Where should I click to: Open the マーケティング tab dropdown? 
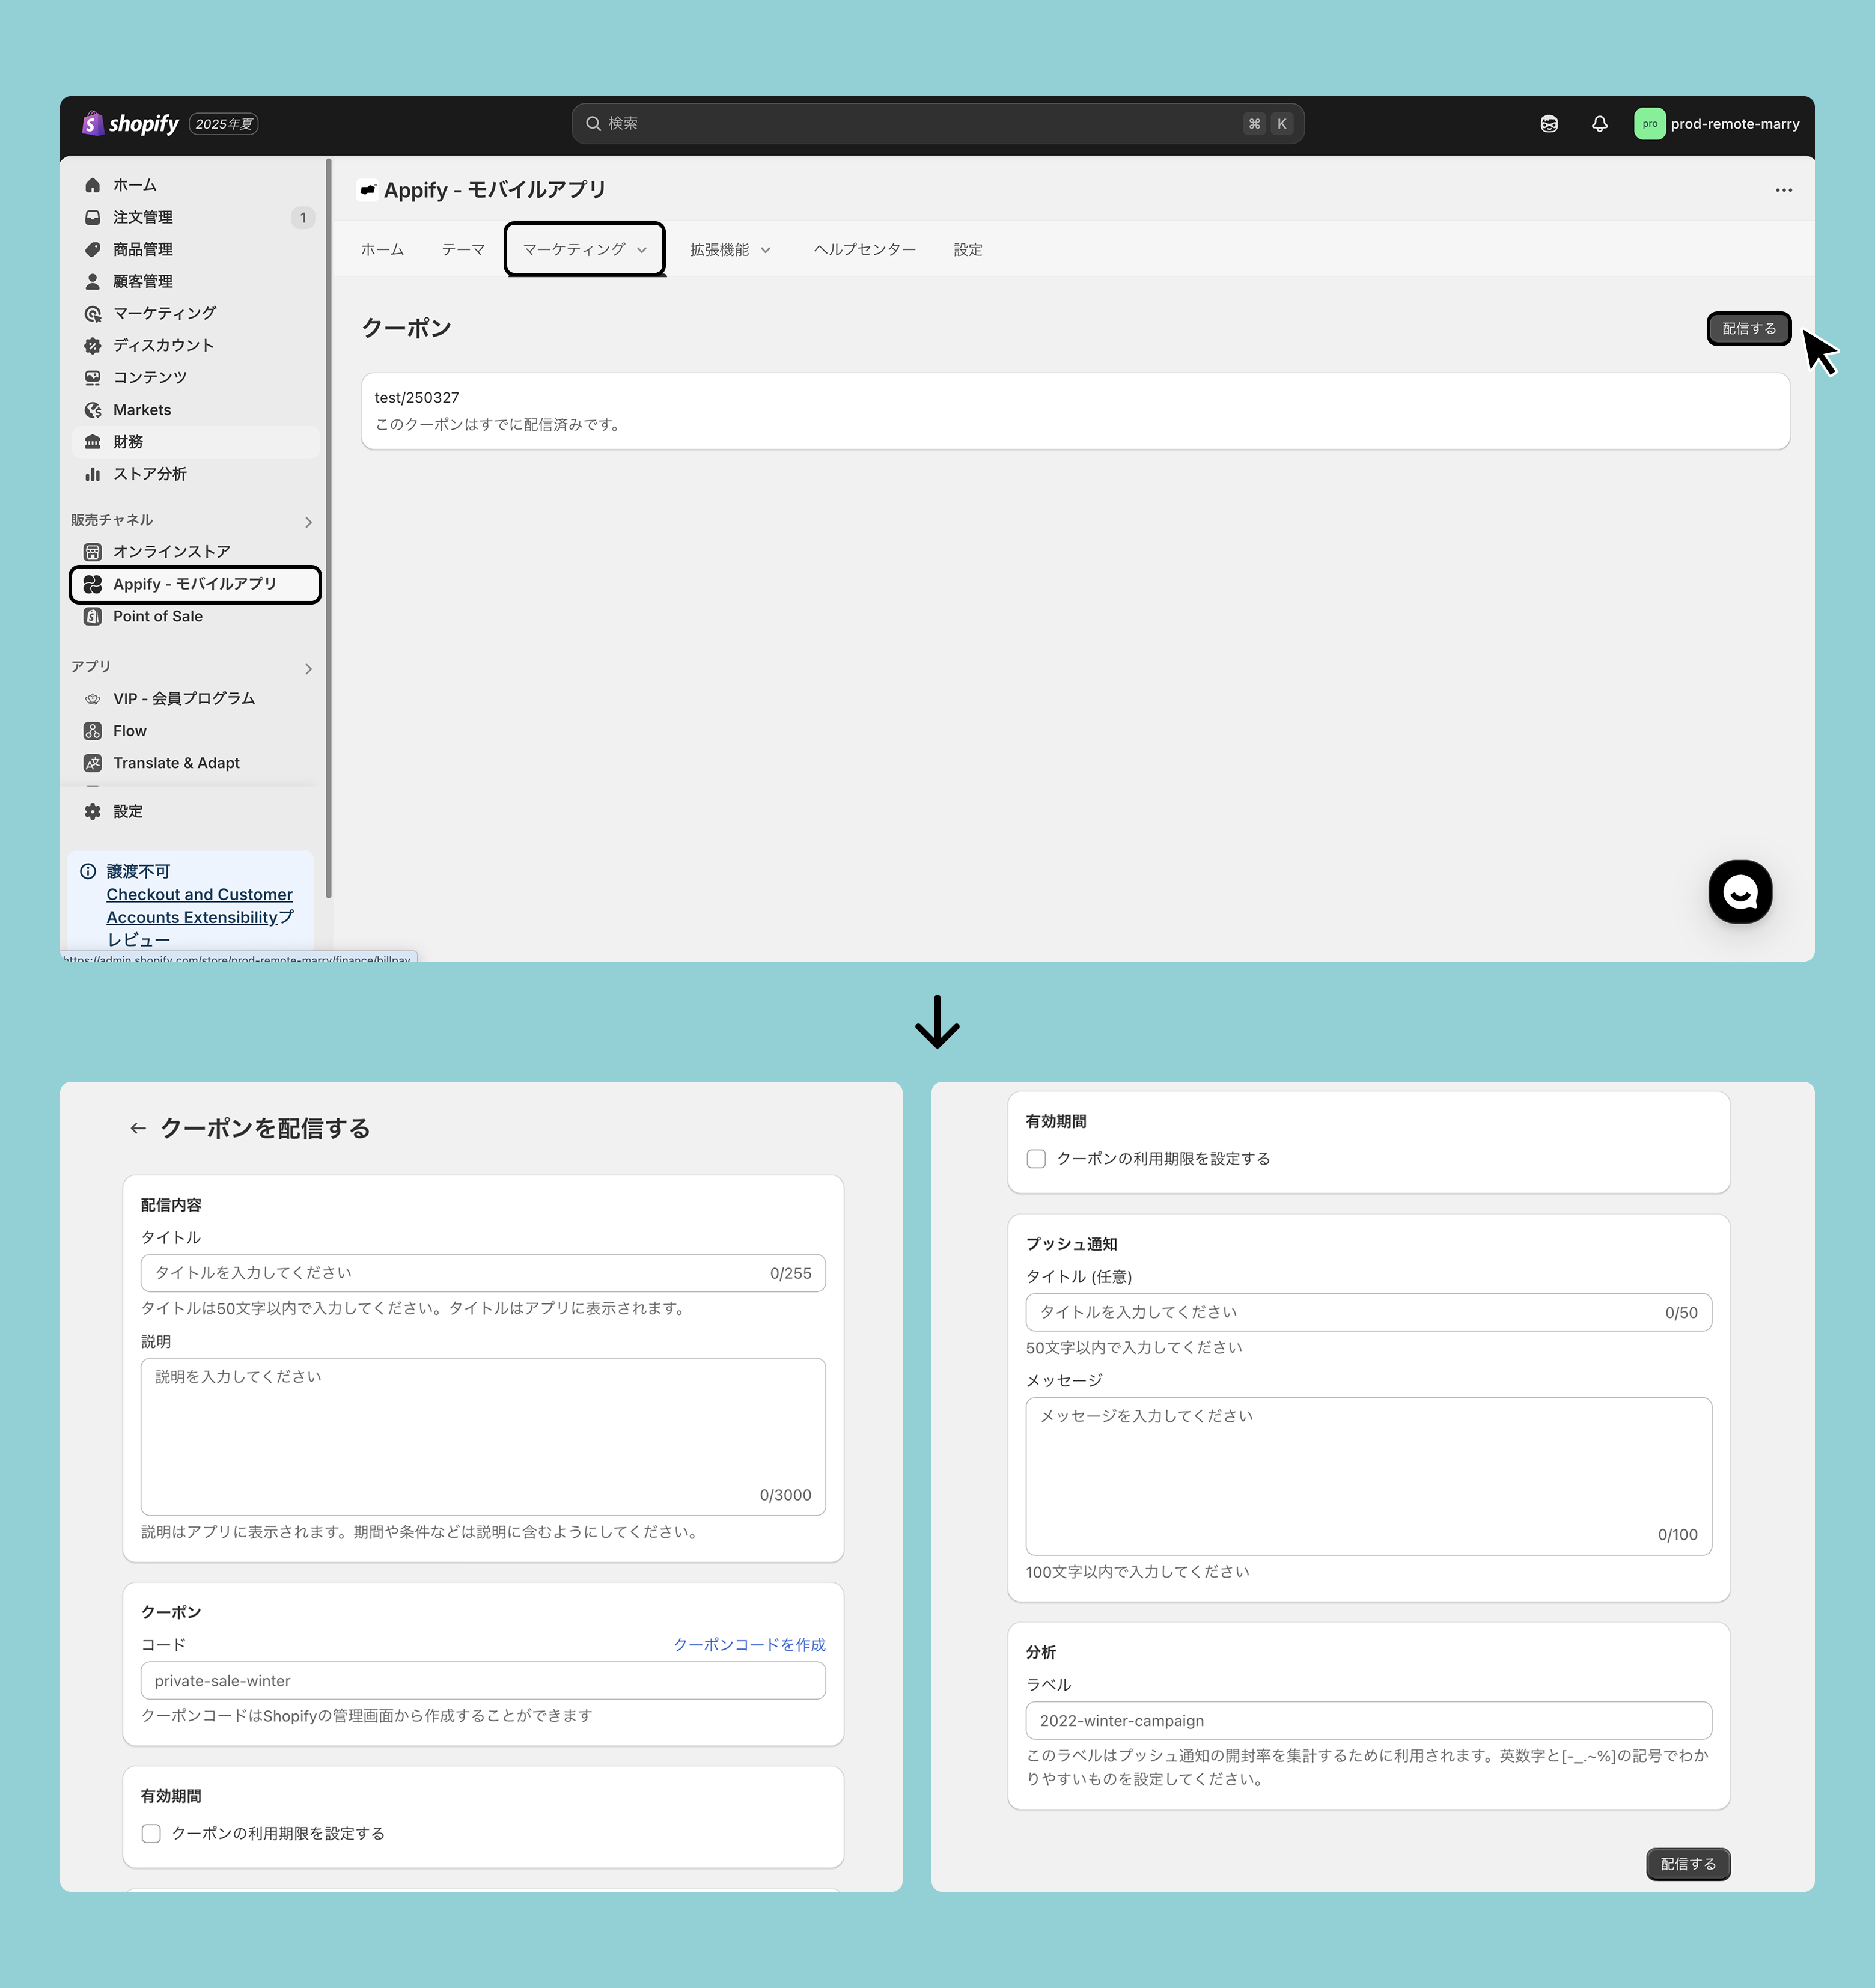click(584, 250)
